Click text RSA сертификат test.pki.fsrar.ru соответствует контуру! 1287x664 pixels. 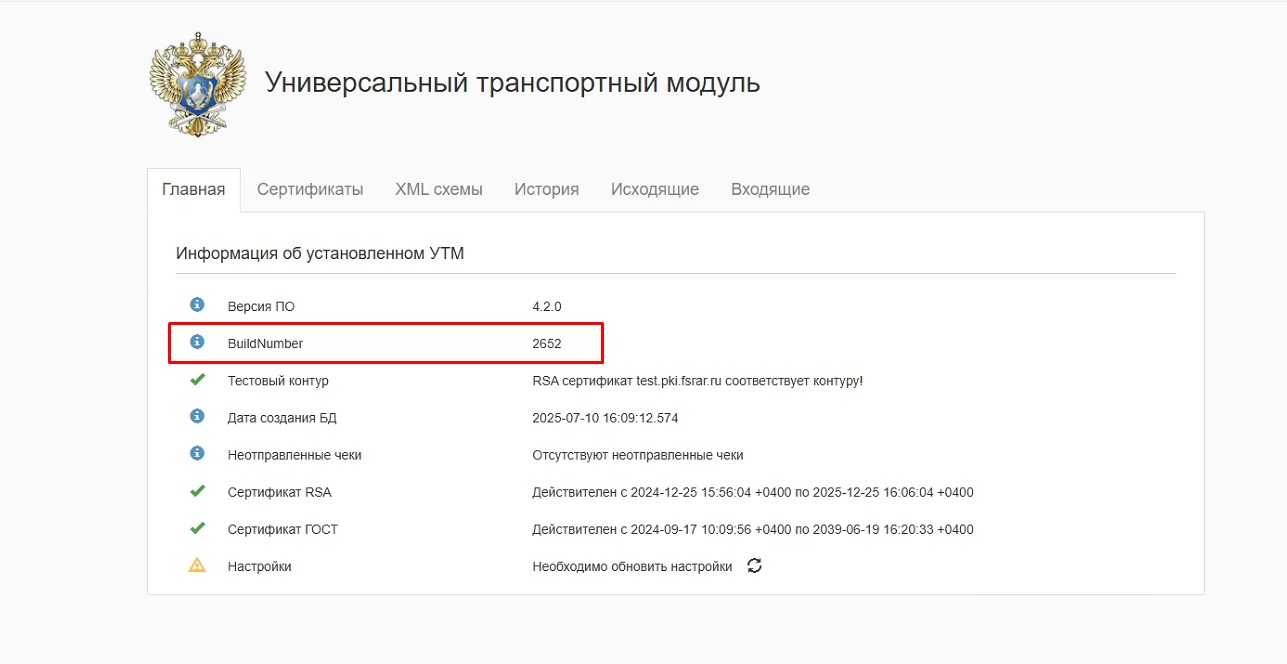coord(698,381)
